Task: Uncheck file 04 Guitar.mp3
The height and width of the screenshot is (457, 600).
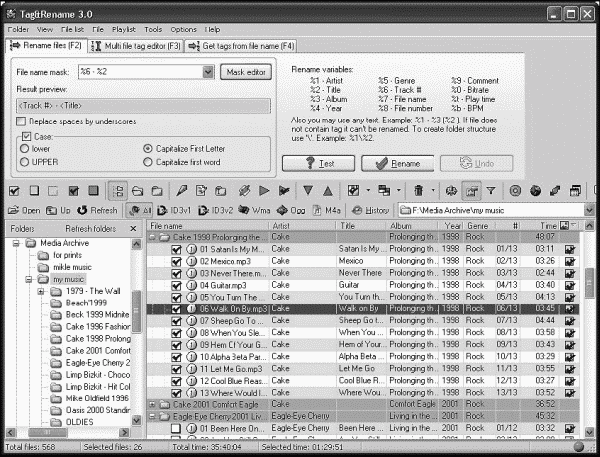Action: click(x=176, y=286)
